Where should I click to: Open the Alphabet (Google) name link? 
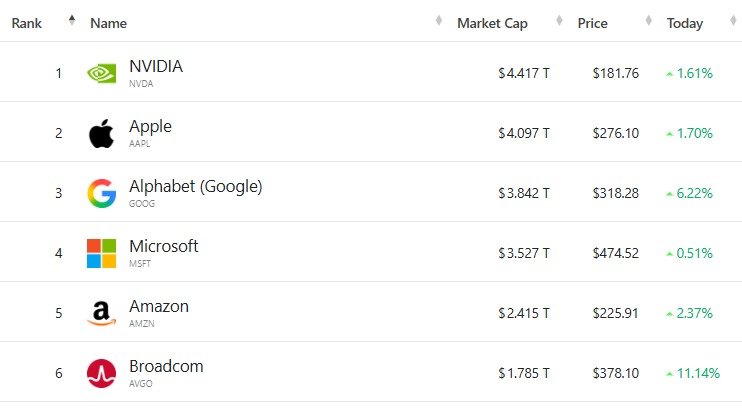pos(195,187)
